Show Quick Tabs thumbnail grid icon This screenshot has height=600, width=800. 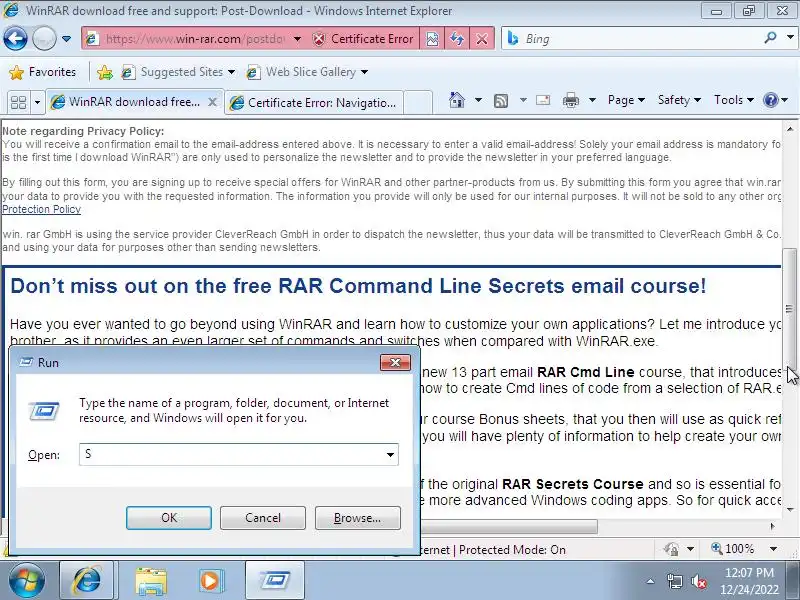pyautogui.click(x=18, y=102)
